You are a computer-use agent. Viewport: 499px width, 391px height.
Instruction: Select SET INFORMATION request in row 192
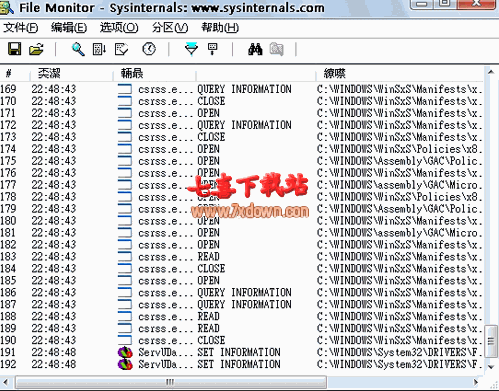[239, 364]
